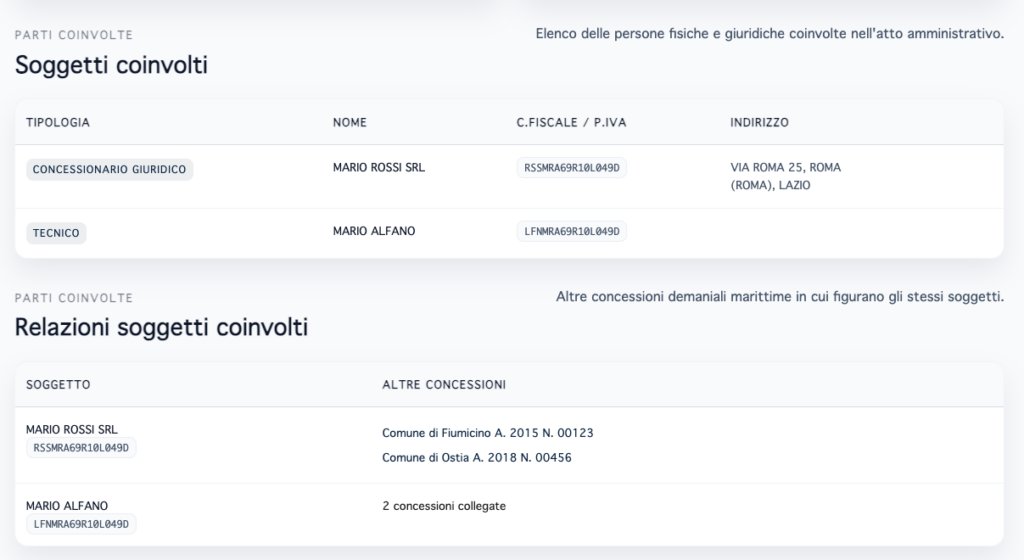
Task: Click the NOME column header
Action: coord(350,123)
